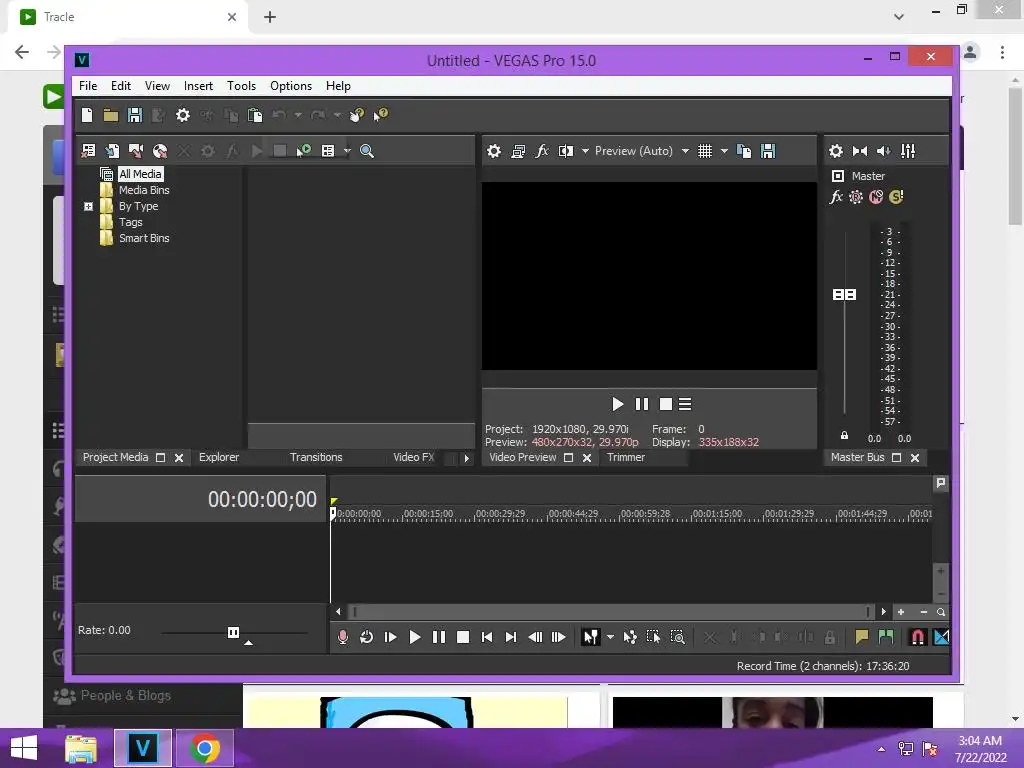The width and height of the screenshot is (1024, 768).
Task: Toggle Auto Preview in Project Media toolbar
Action: click(303, 151)
